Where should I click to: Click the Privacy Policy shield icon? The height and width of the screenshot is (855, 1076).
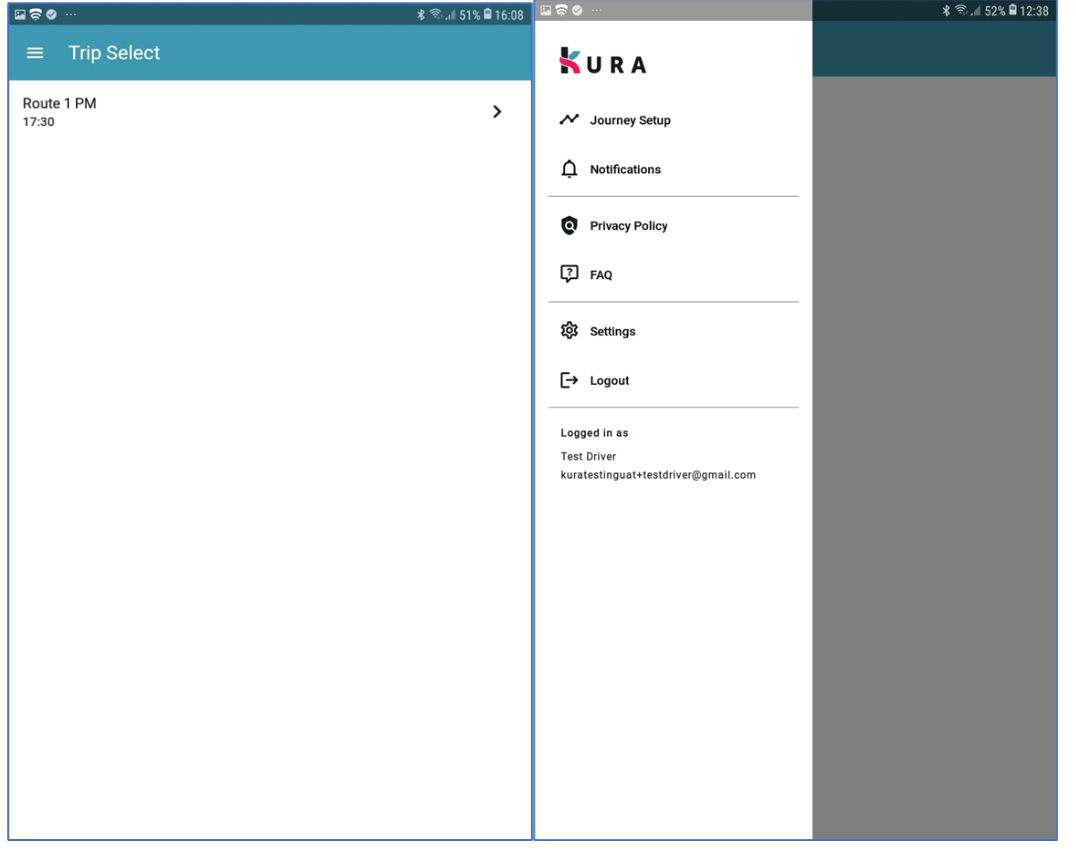pyautogui.click(x=569, y=225)
